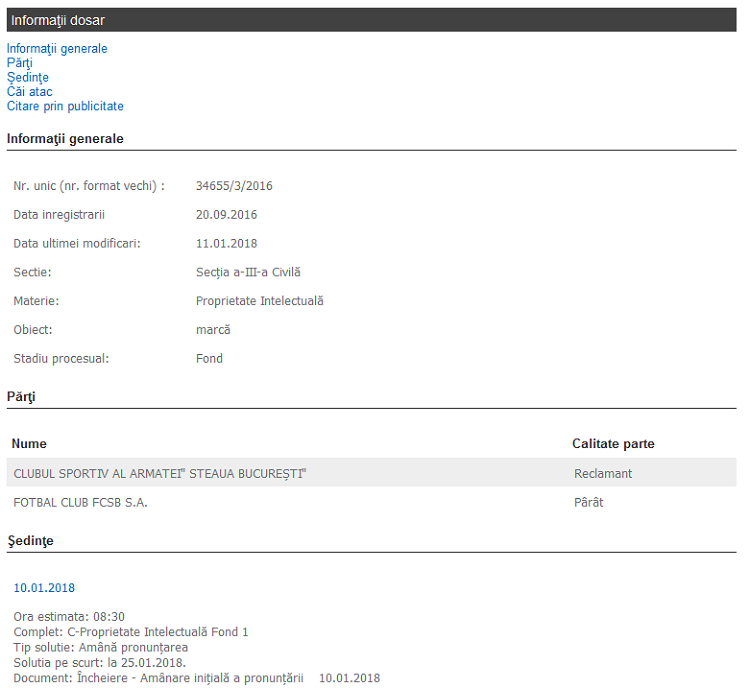Image resolution: width=750 pixels, height=688 pixels.
Task: Open the Citare prin publicitate link
Action: [x=65, y=106]
